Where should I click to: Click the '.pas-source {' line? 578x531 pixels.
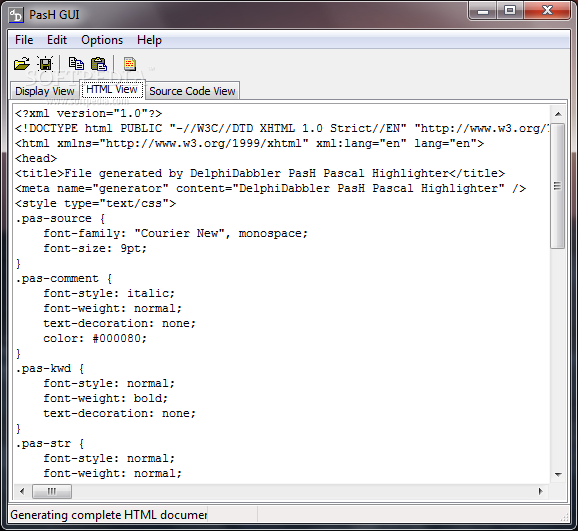(60, 218)
